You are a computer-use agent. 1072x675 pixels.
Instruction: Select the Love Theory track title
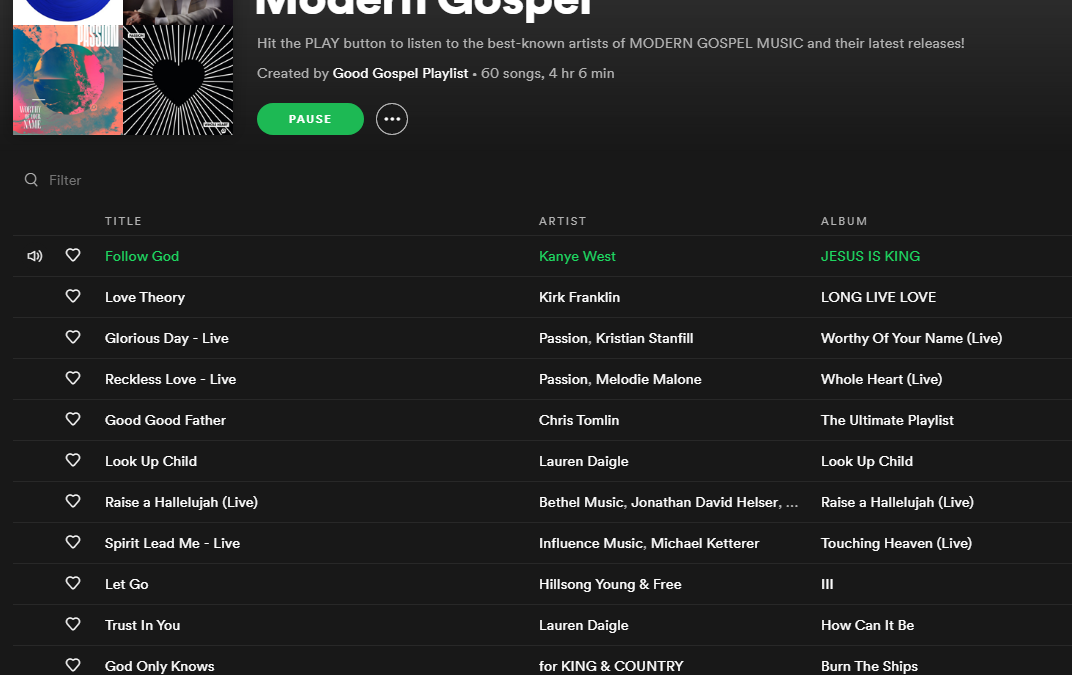145,297
